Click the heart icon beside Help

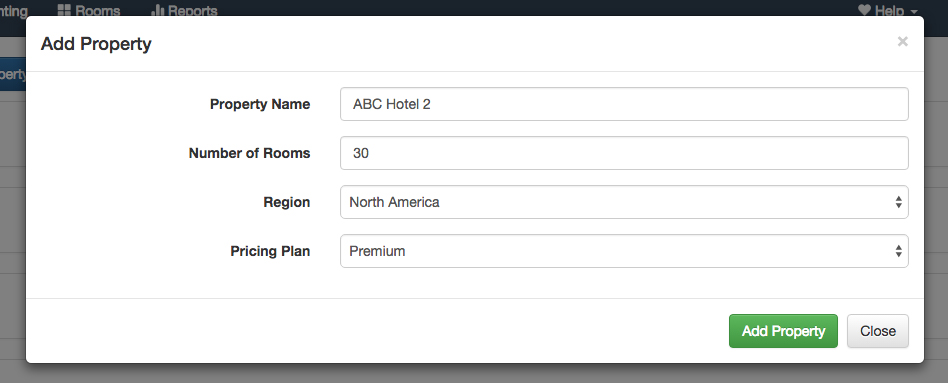coord(865,10)
